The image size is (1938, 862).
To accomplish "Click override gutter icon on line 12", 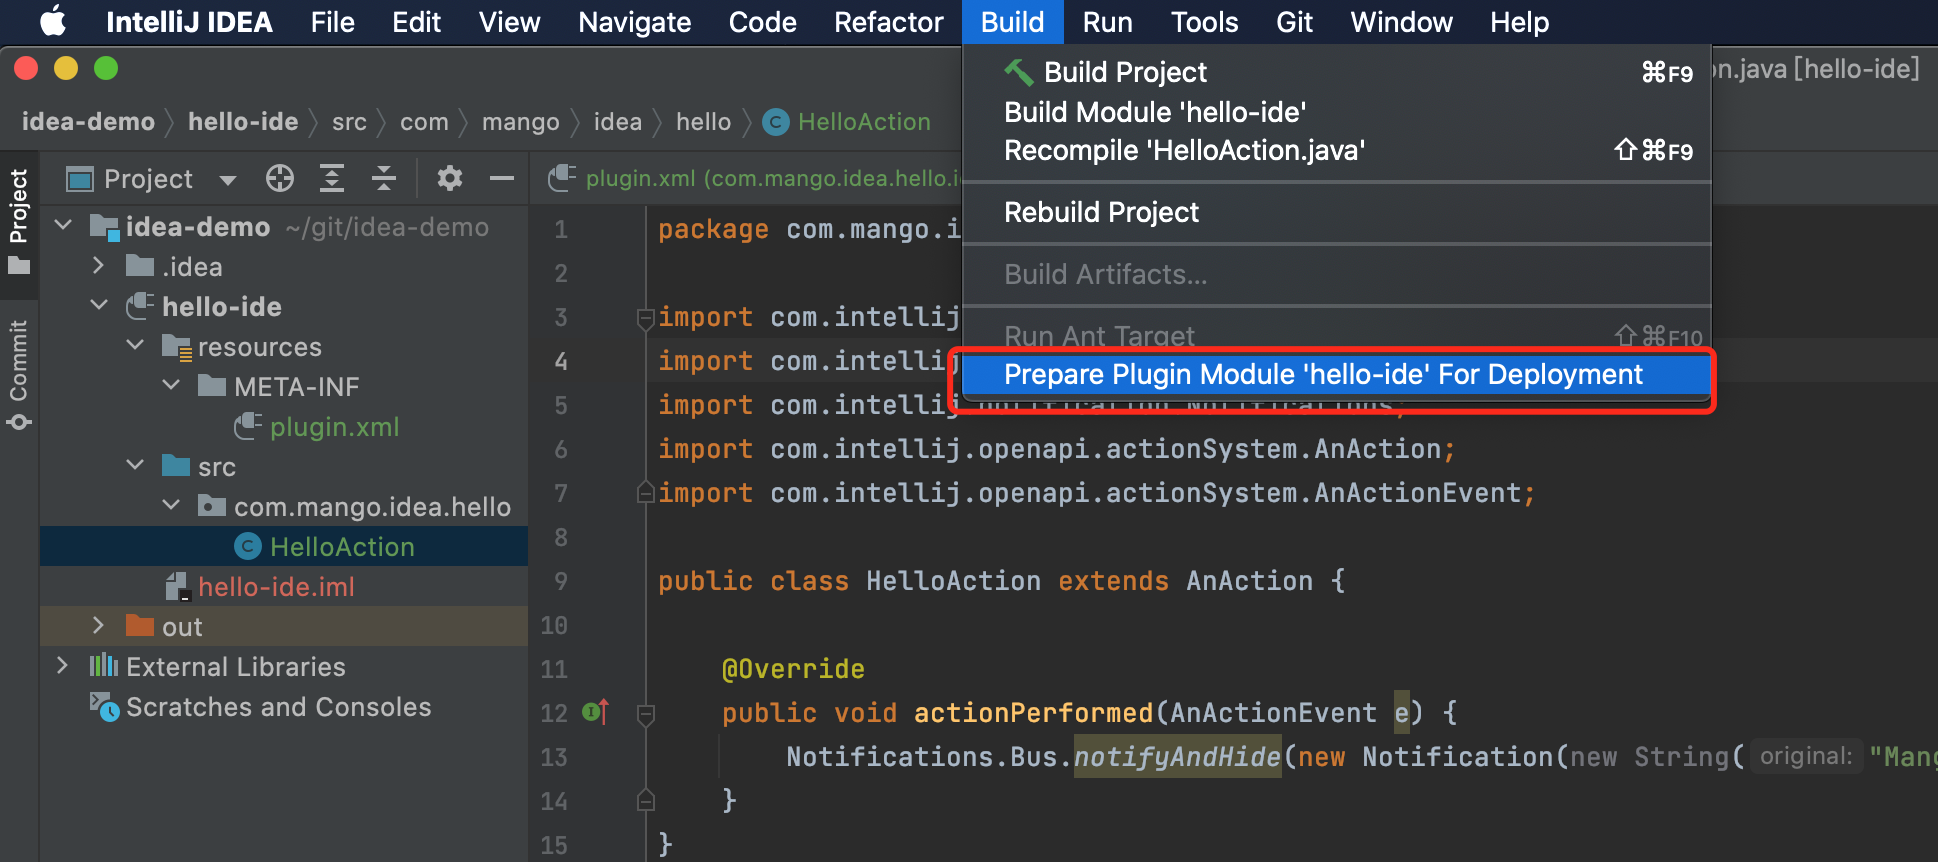I will 595,713.
